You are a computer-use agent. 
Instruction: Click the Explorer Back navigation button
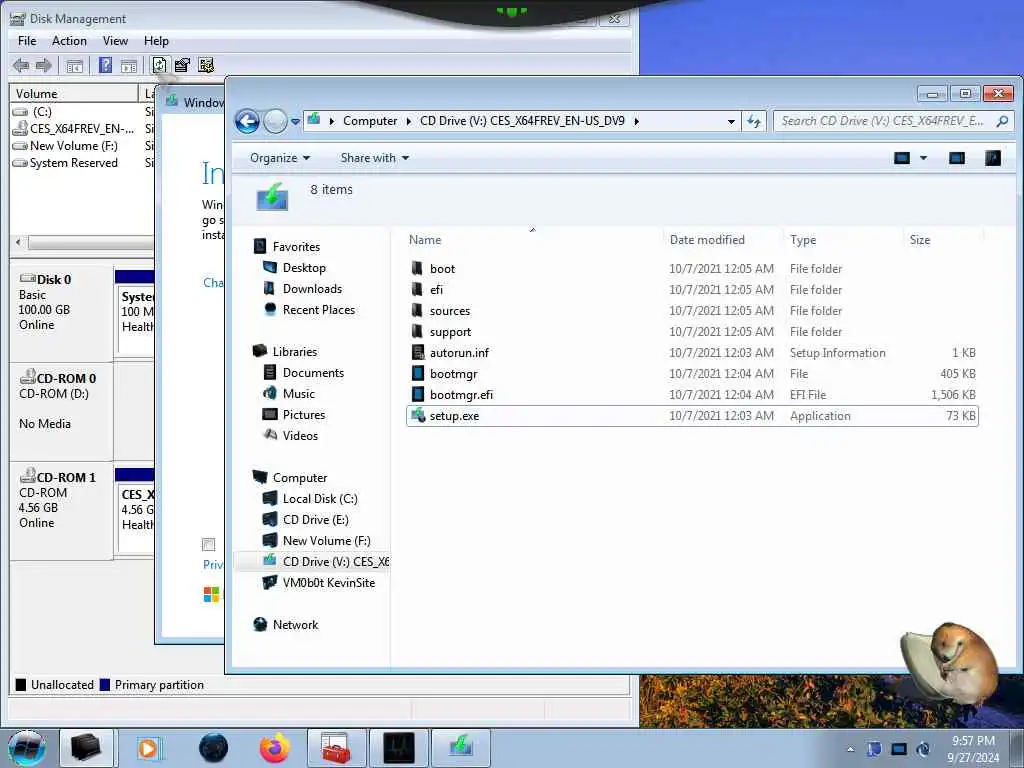248,121
